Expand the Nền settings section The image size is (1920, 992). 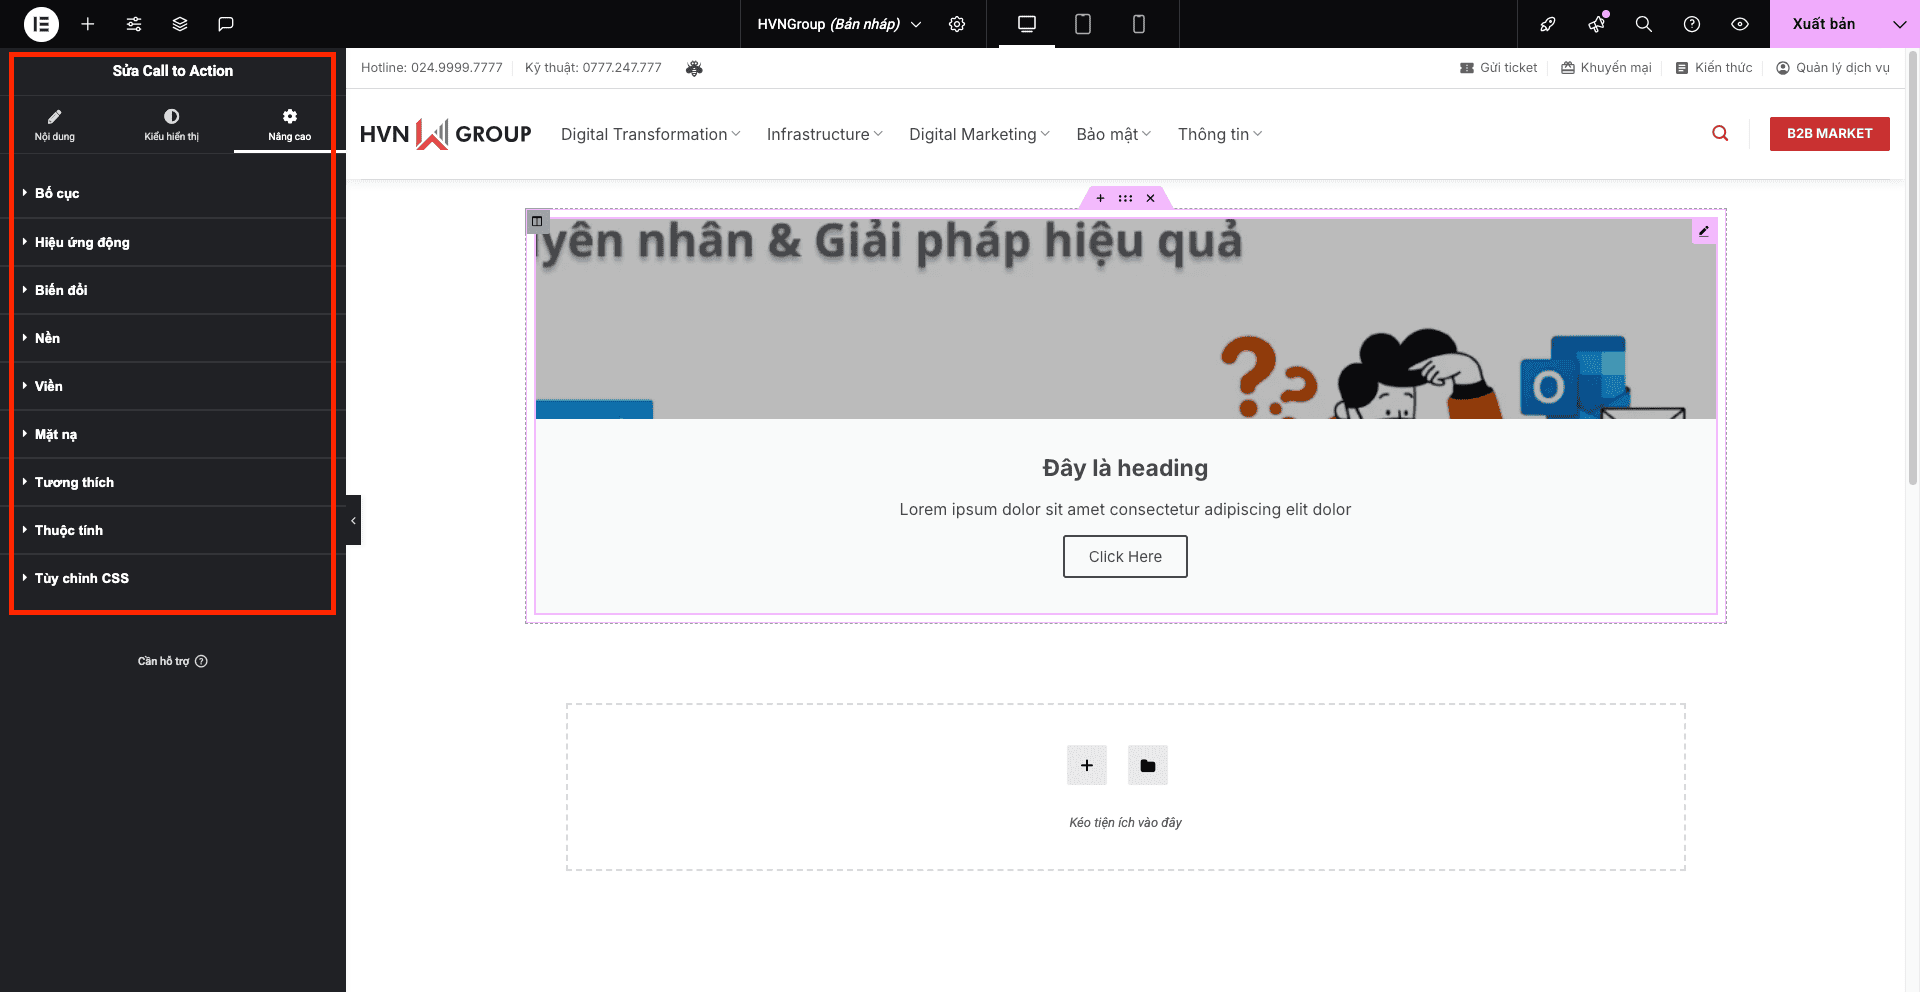coord(46,338)
